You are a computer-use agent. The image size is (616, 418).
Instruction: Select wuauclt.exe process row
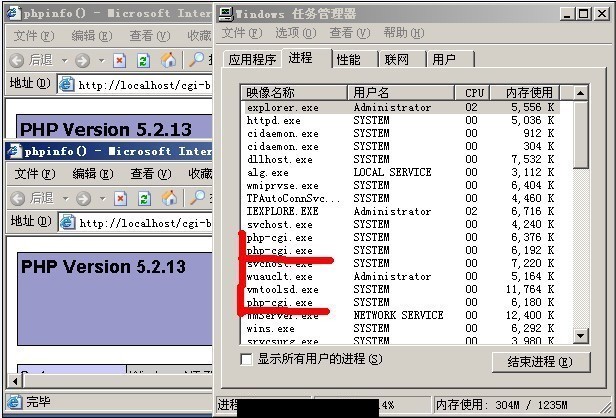pos(400,277)
